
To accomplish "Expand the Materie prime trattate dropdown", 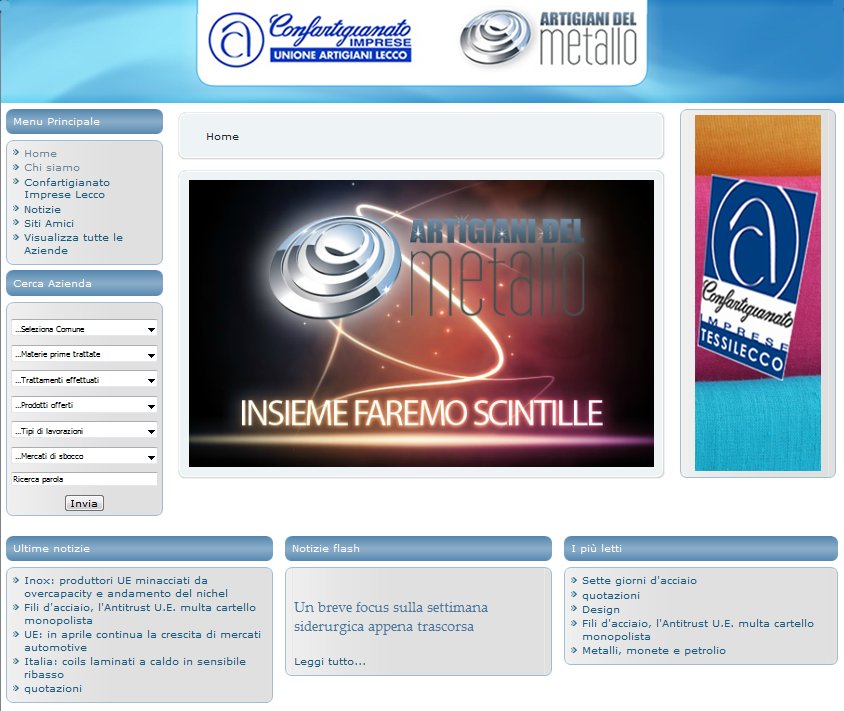I will pos(84,354).
